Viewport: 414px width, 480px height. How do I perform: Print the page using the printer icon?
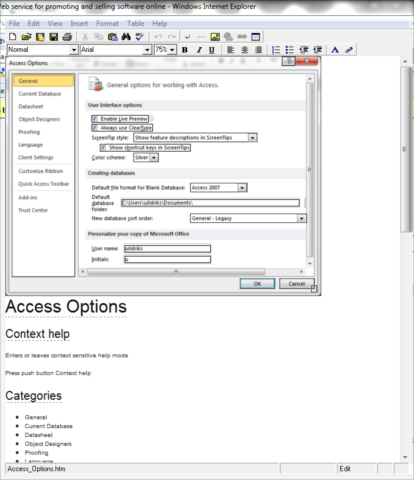tap(67, 37)
